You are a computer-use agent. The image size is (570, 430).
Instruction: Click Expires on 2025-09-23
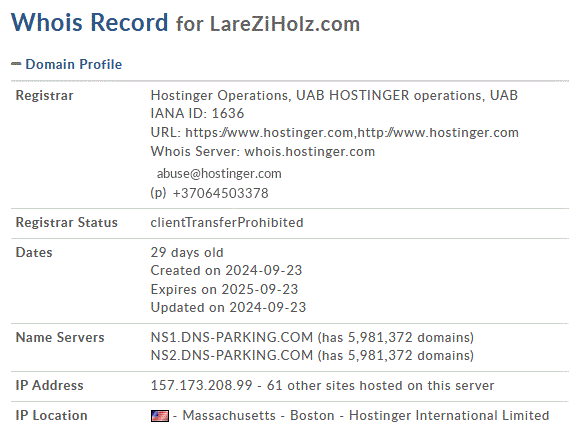224,289
